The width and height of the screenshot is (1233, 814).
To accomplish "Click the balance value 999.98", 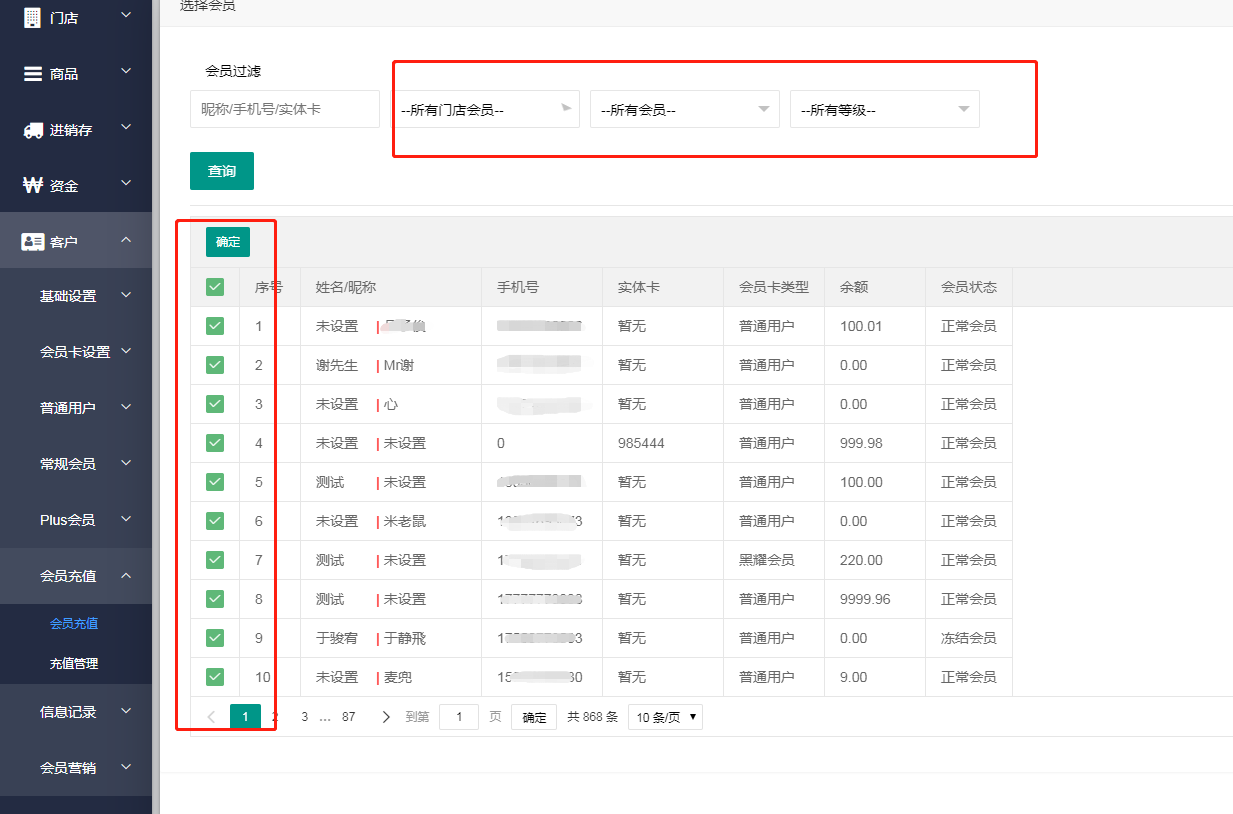I will point(861,443).
